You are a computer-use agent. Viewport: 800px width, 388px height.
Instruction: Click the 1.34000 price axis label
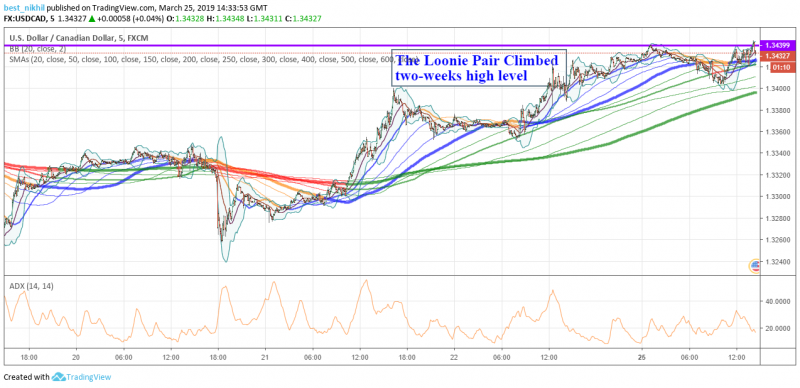pyautogui.click(x=777, y=89)
